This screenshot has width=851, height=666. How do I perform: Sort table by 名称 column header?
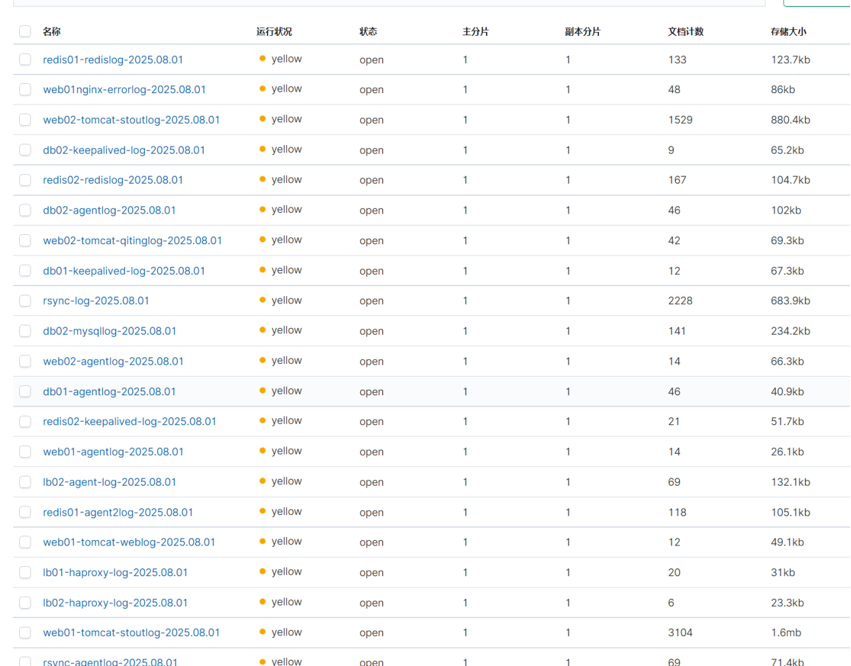pyautogui.click(x=52, y=31)
